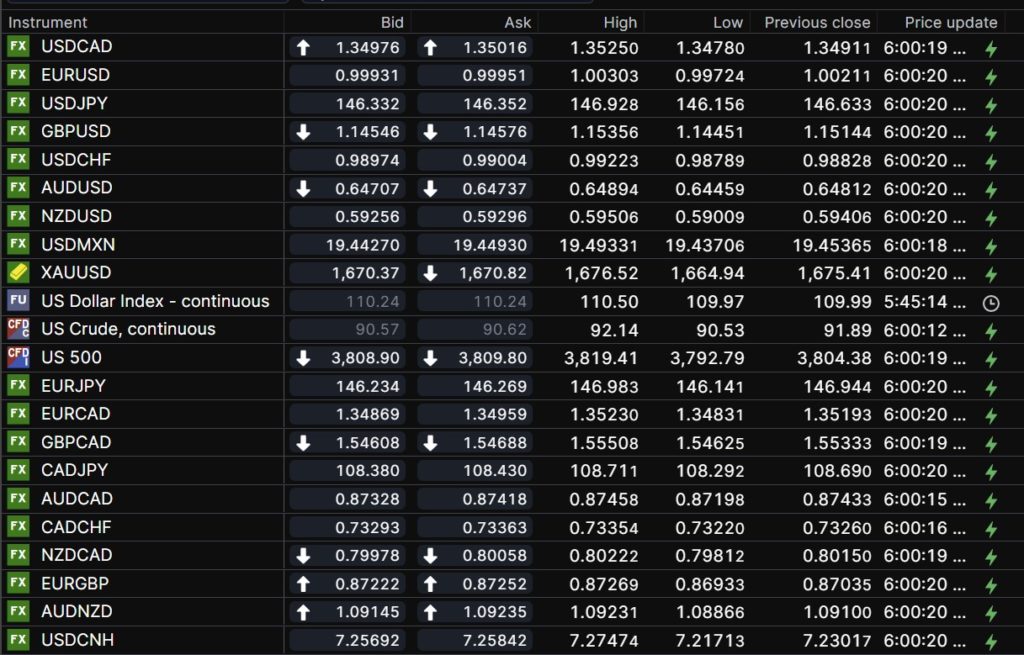Click the green lightning icon in EURUSD row
The image size is (1024, 655).
pyautogui.click(x=991, y=76)
